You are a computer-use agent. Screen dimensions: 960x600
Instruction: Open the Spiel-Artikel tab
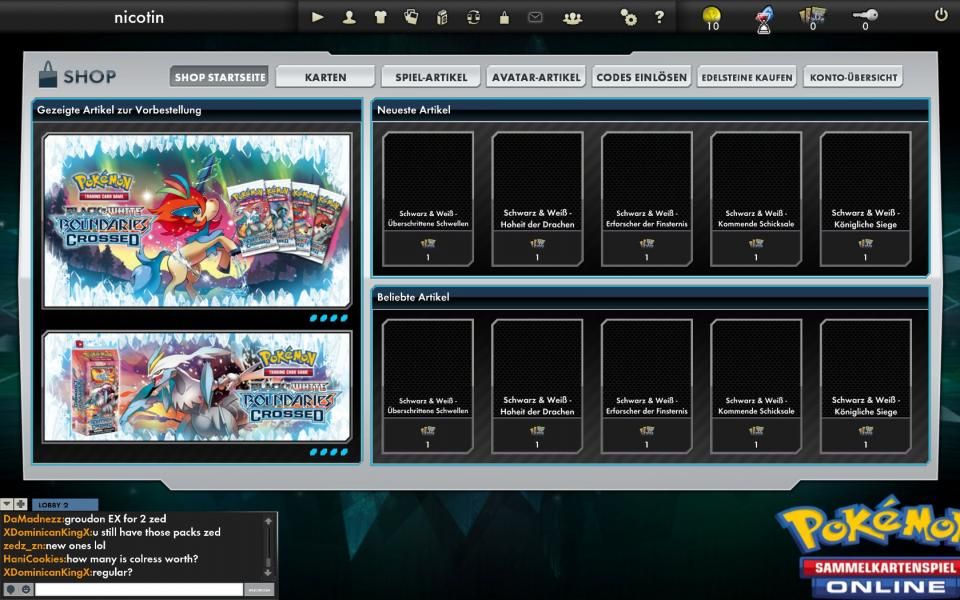coord(430,77)
